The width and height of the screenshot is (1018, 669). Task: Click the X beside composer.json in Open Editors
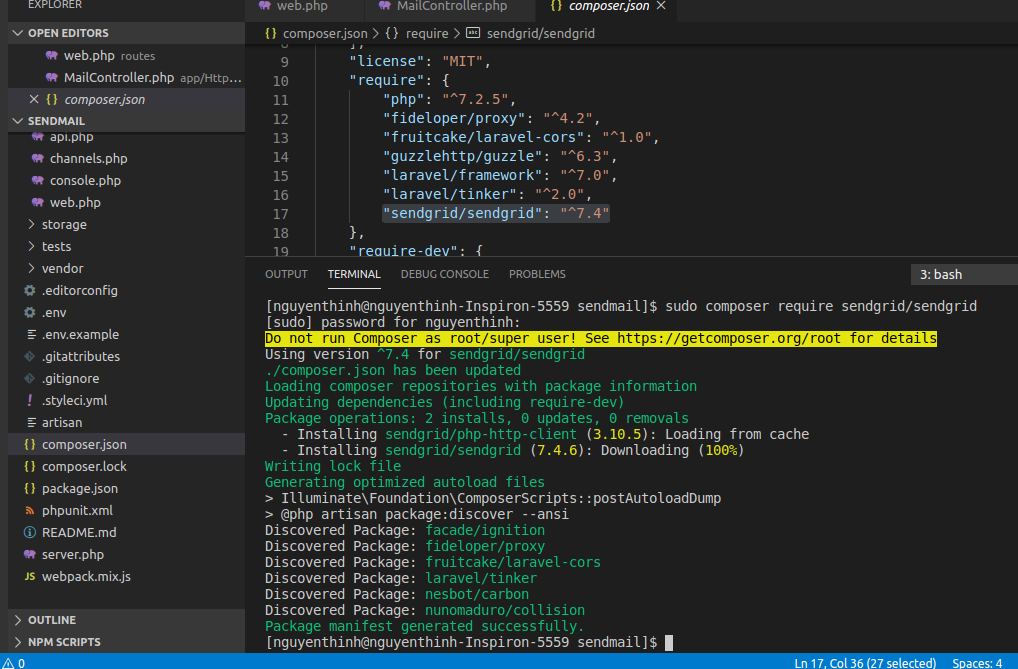[x=34, y=100]
